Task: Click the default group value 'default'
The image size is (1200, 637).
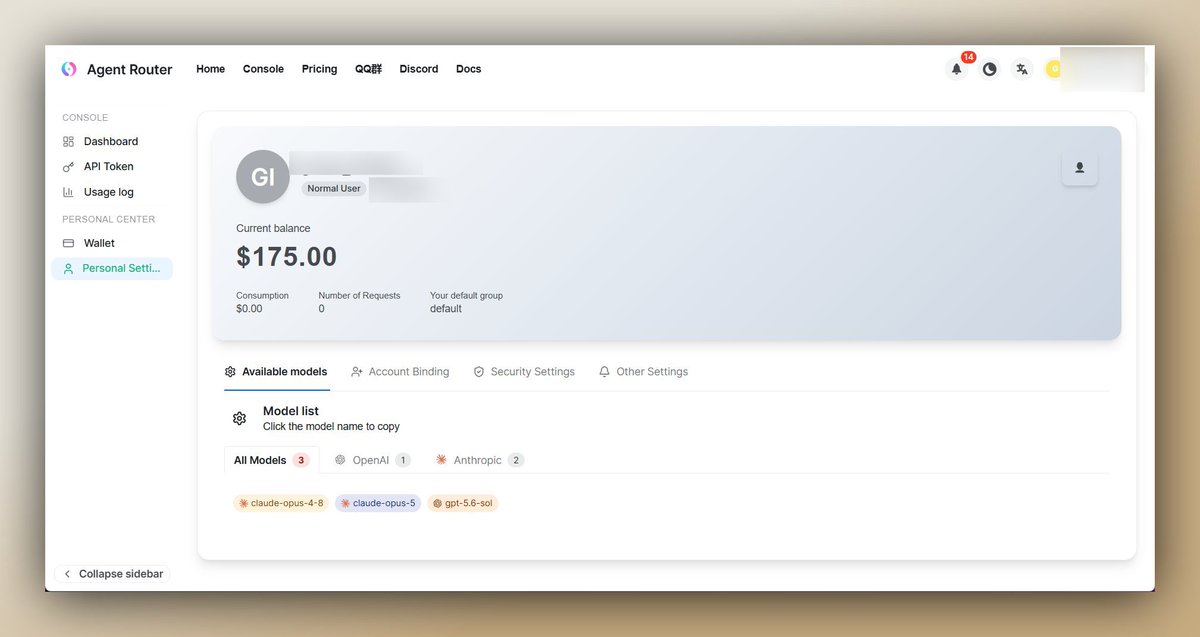Action: [446, 309]
